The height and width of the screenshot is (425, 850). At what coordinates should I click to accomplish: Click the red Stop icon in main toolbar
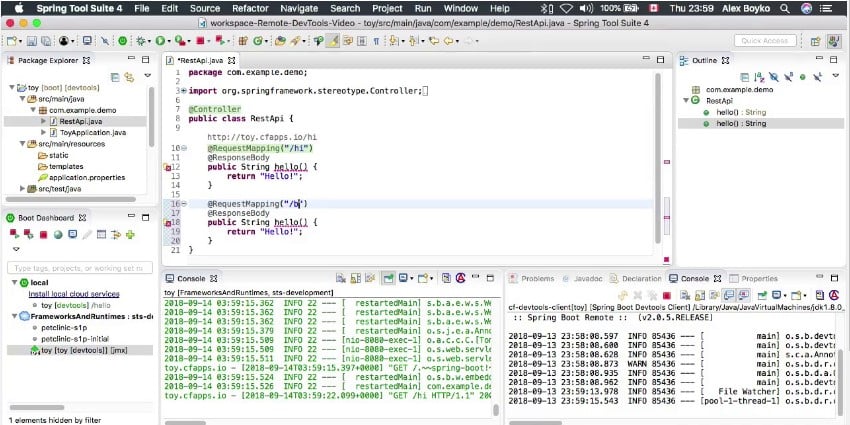point(201,41)
